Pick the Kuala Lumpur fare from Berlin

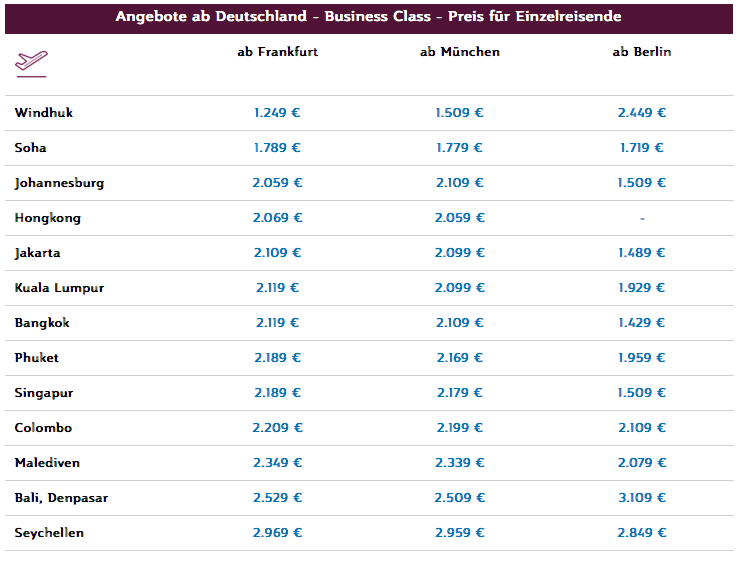[x=642, y=288]
